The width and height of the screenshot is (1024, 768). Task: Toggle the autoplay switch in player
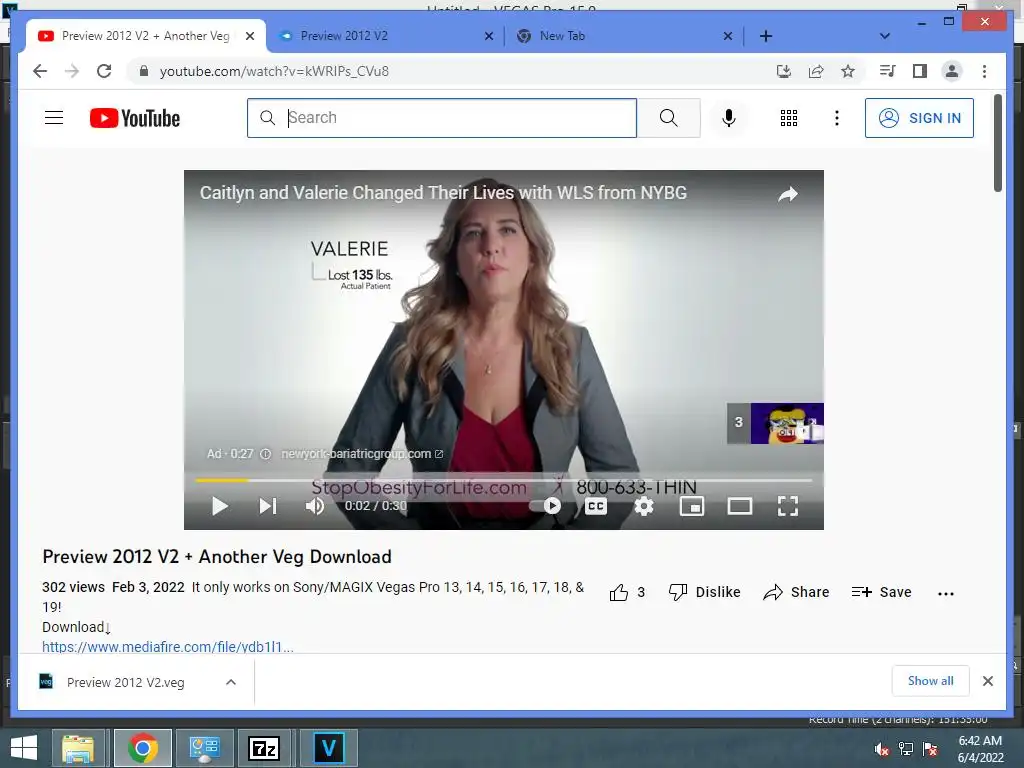[545, 506]
